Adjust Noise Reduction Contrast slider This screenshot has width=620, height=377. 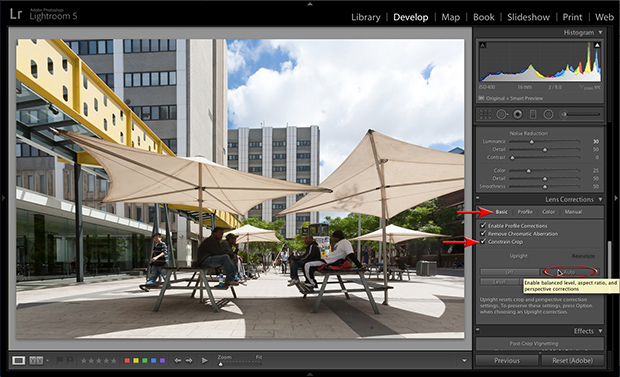544,157
